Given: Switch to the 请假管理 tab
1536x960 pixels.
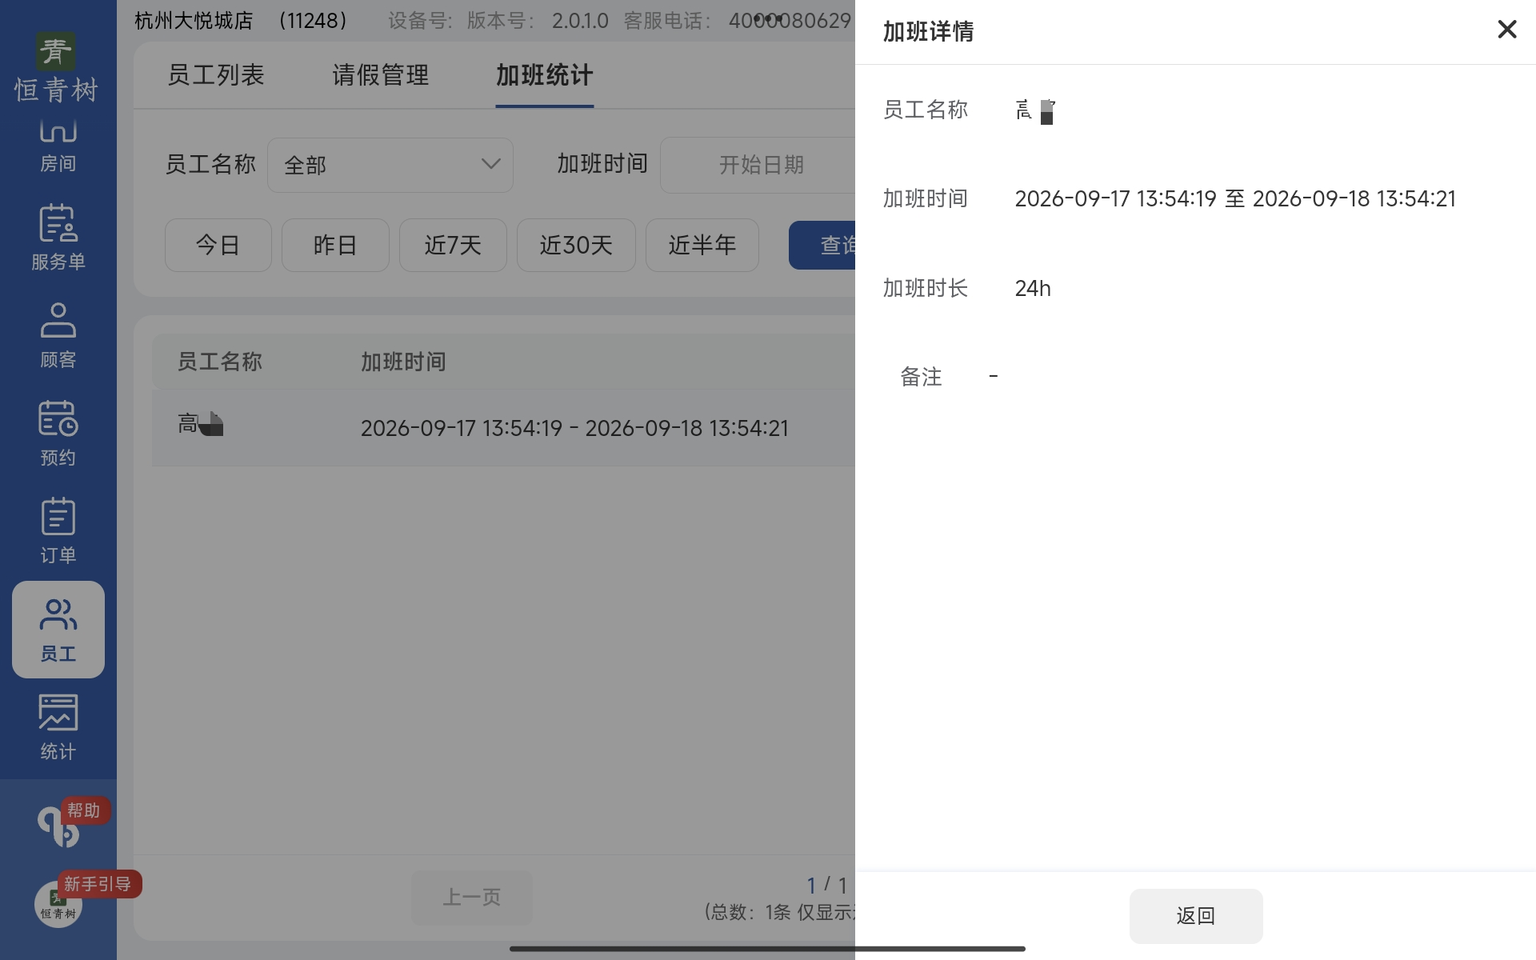Looking at the screenshot, I should (380, 75).
